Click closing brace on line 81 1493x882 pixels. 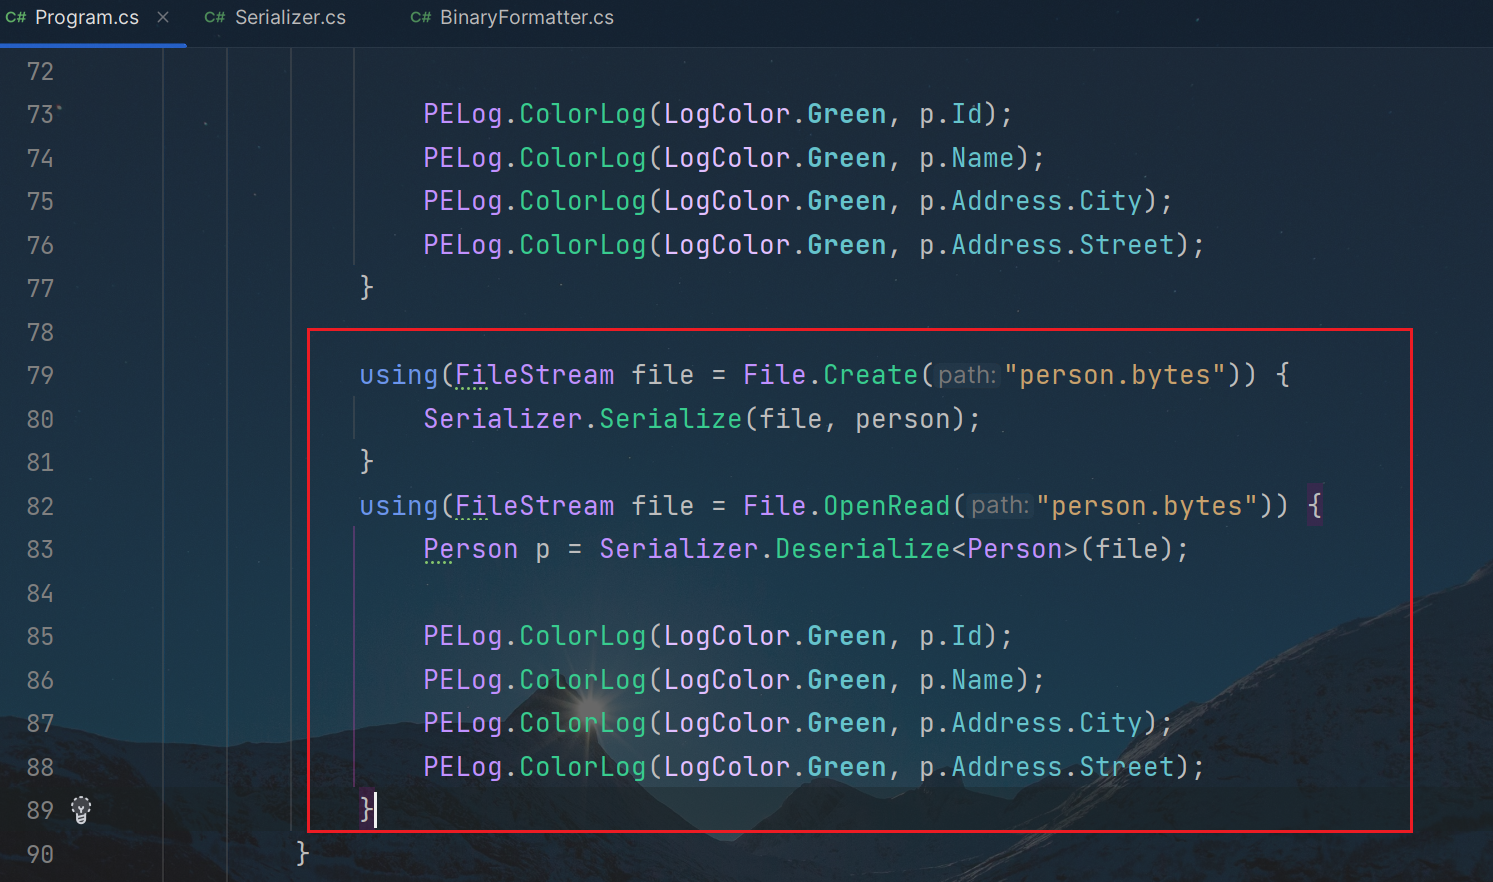click(367, 462)
